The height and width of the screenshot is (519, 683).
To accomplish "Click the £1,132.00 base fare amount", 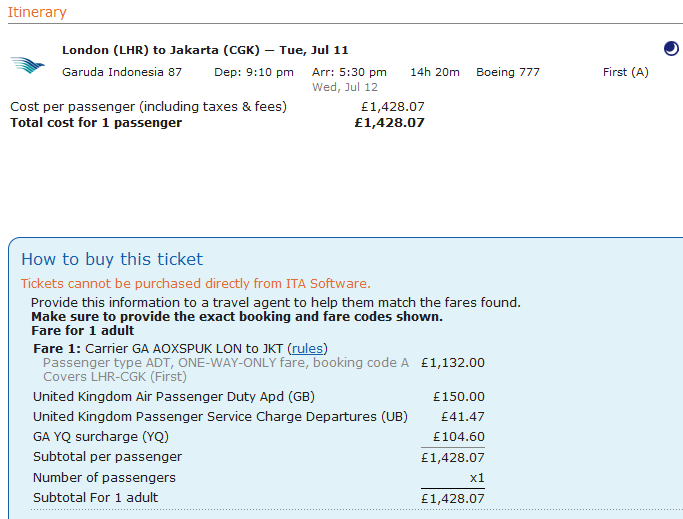I will 452,363.
